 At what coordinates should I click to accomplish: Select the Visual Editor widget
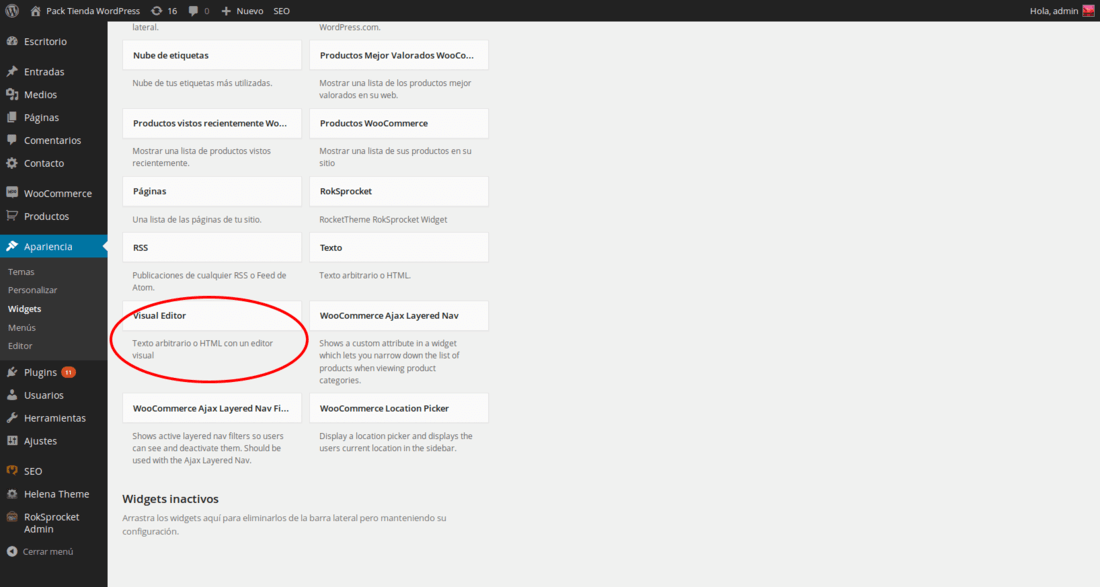(212, 316)
